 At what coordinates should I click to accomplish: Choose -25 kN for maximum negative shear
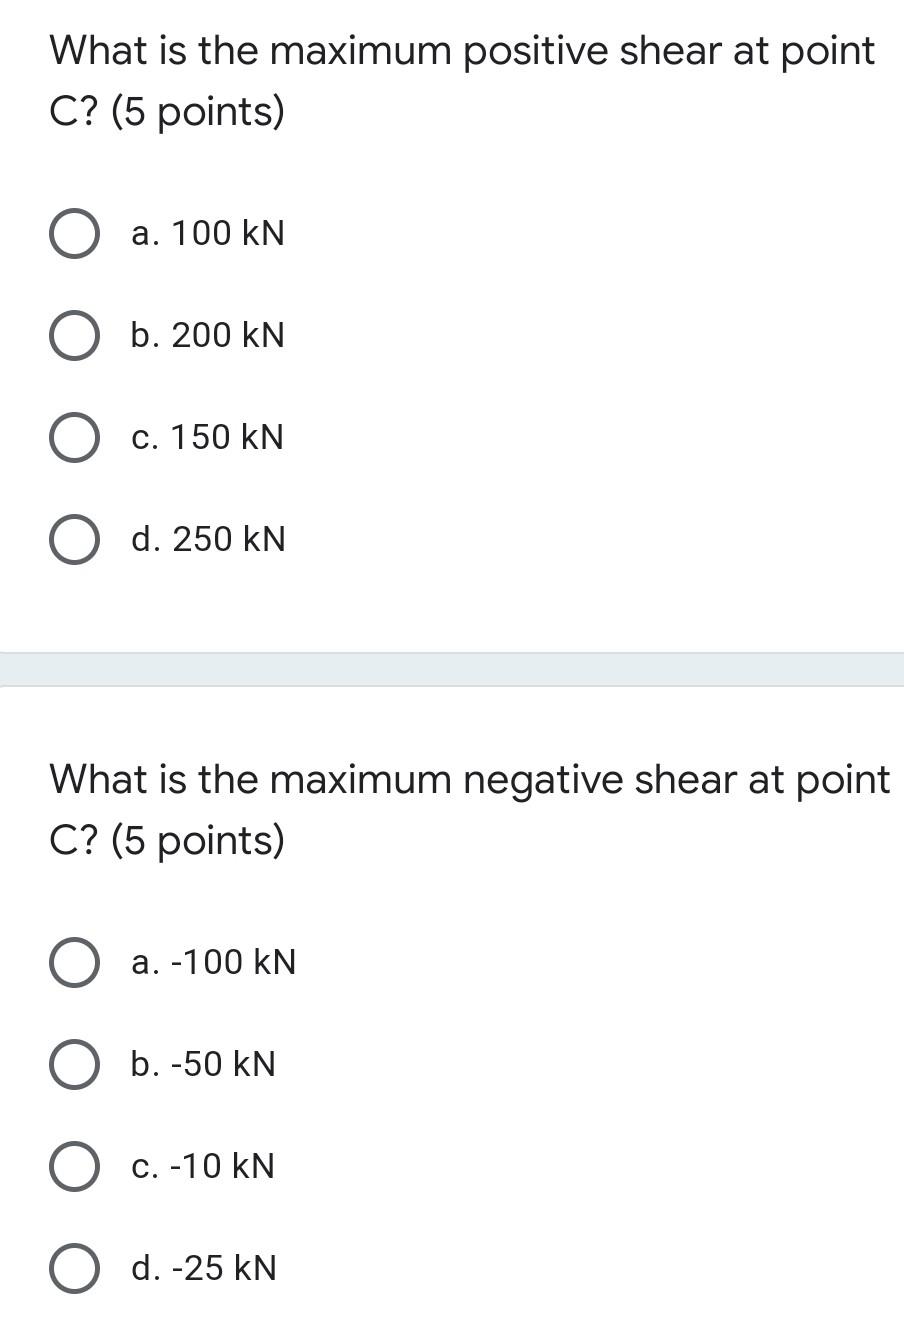point(74,1268)
